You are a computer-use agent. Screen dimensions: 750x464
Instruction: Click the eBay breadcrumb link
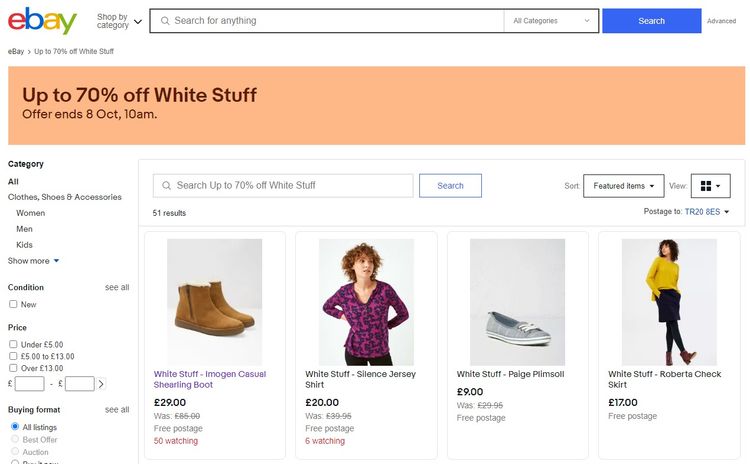point(16,51)
